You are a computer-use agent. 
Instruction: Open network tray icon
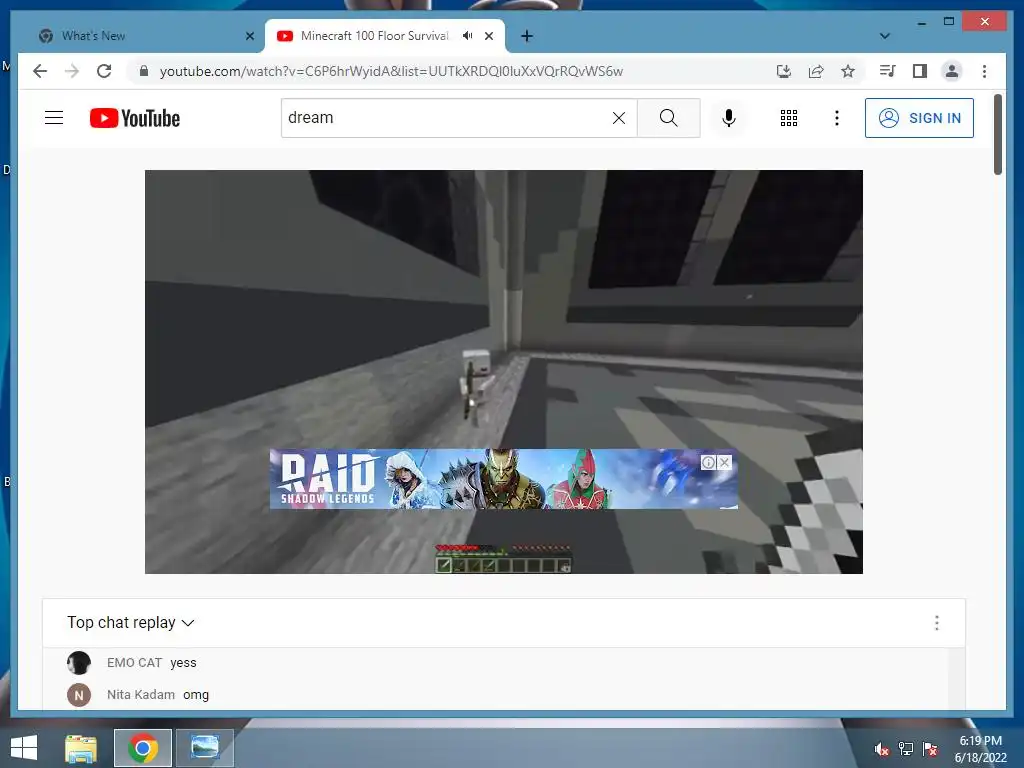coord(906,749)
